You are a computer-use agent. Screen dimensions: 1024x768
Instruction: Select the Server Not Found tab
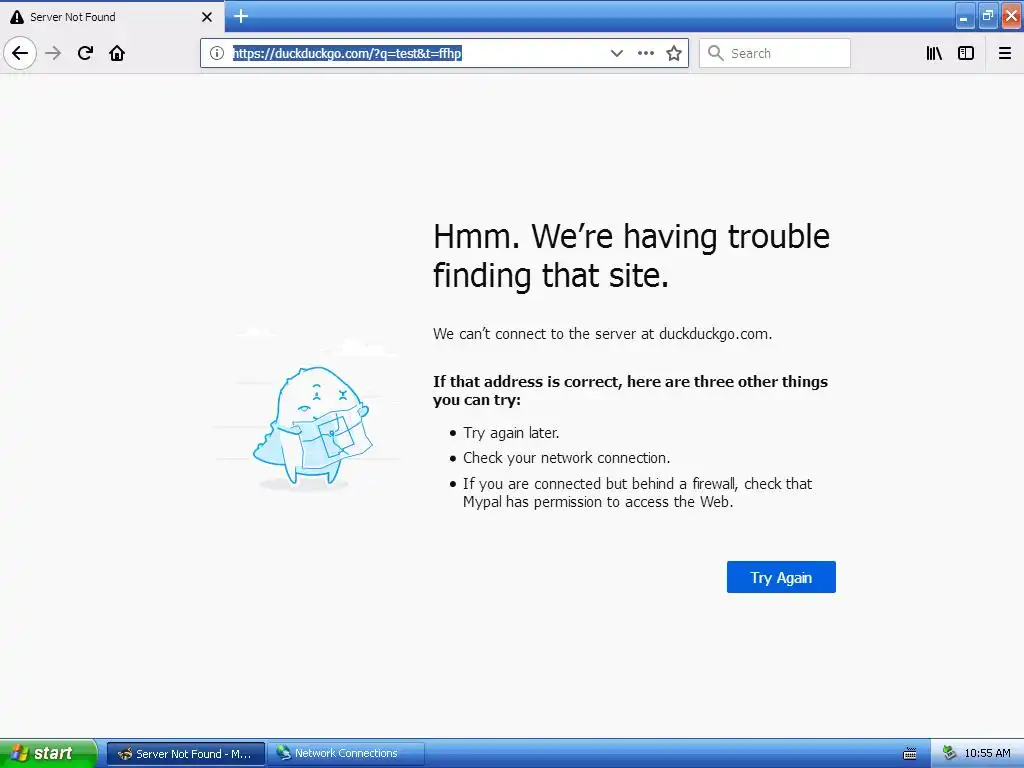coord(112,16)
